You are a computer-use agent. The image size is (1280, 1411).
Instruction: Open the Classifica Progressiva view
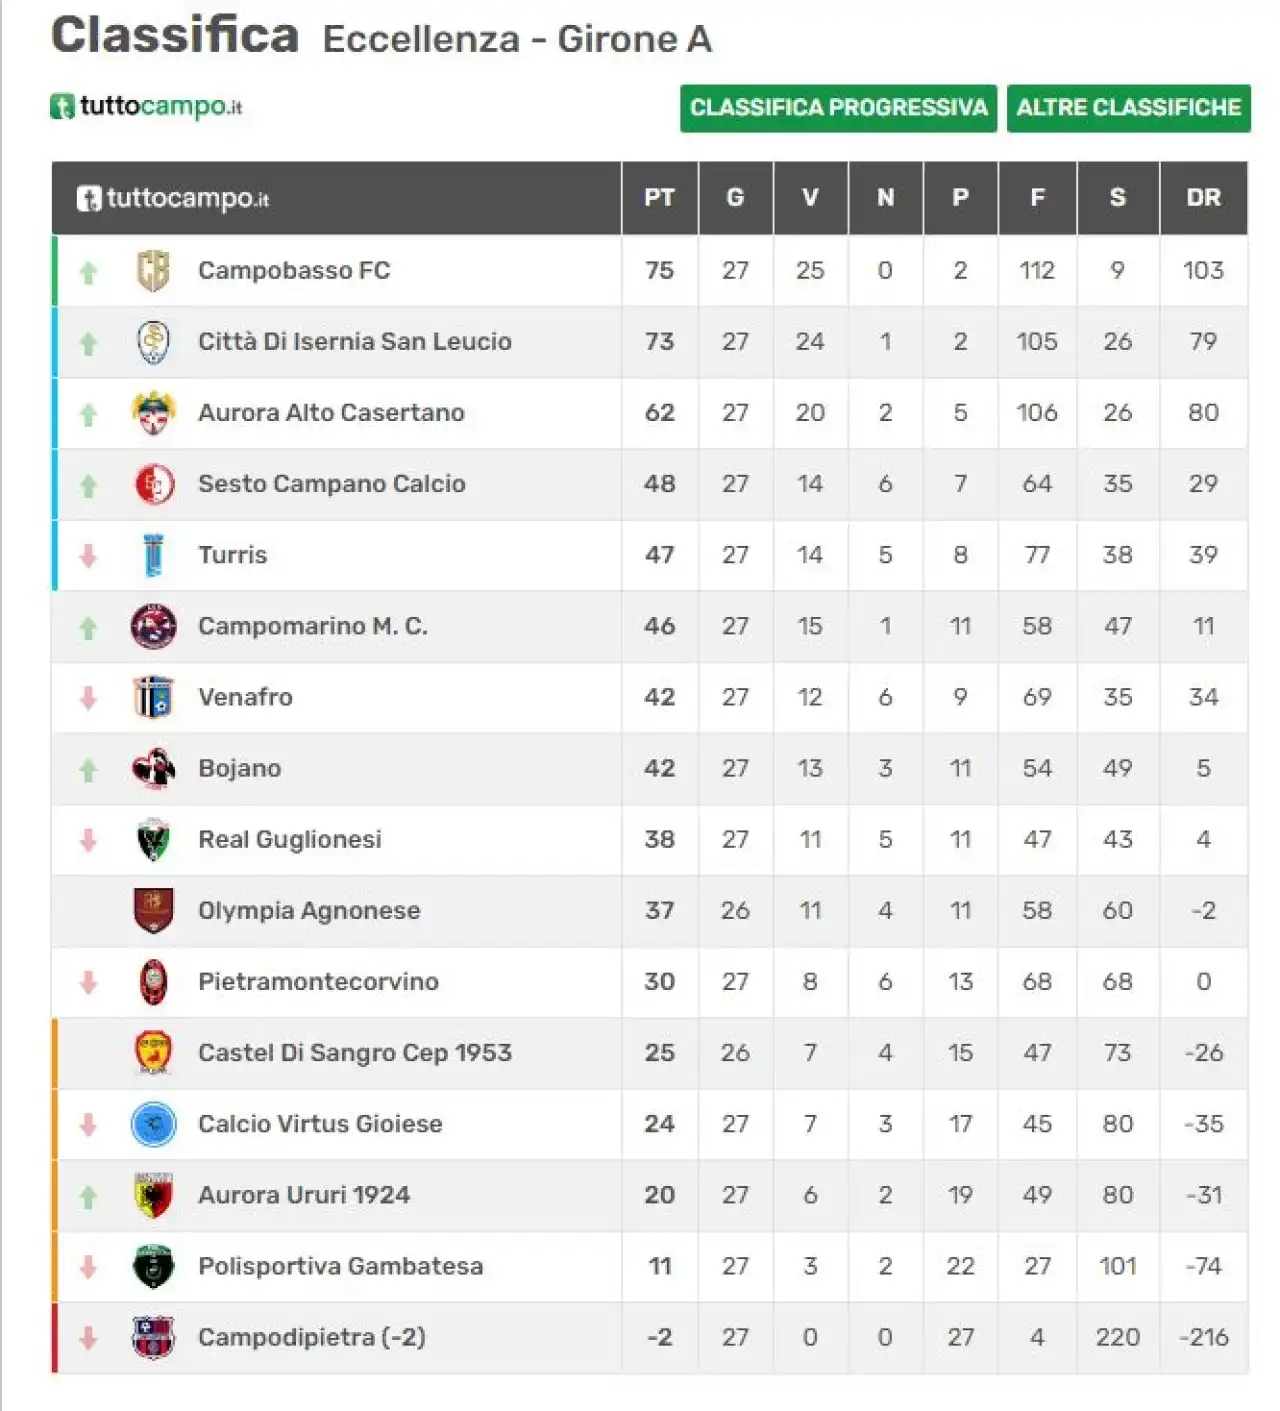coord(838,108)
